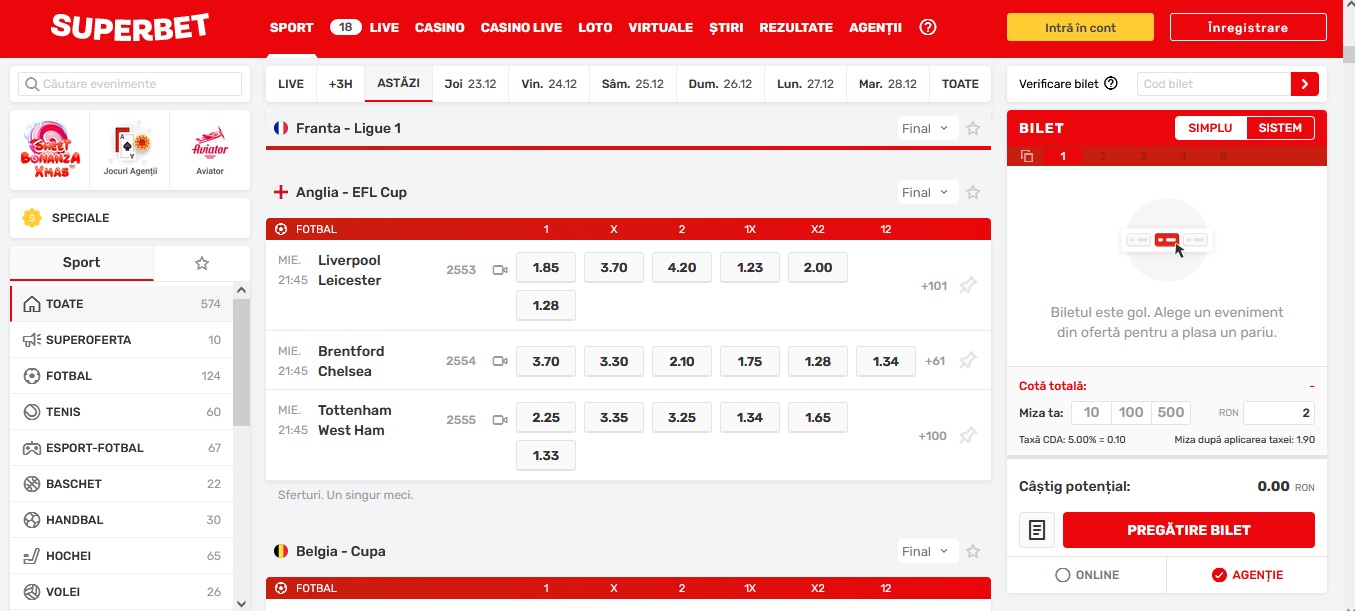Select the Agenție ticket option
The width and height of the screenshot is (1360, 611).
[1247, 575]
